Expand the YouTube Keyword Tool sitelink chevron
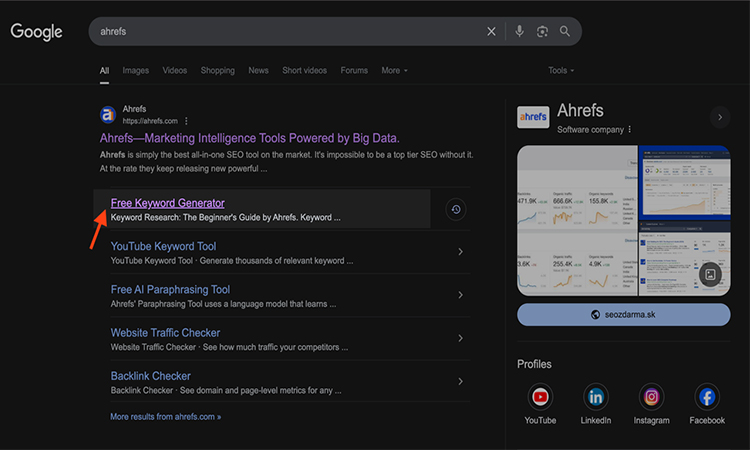The height and width of the screenshot is (450, 750). [x=460, y=252]
